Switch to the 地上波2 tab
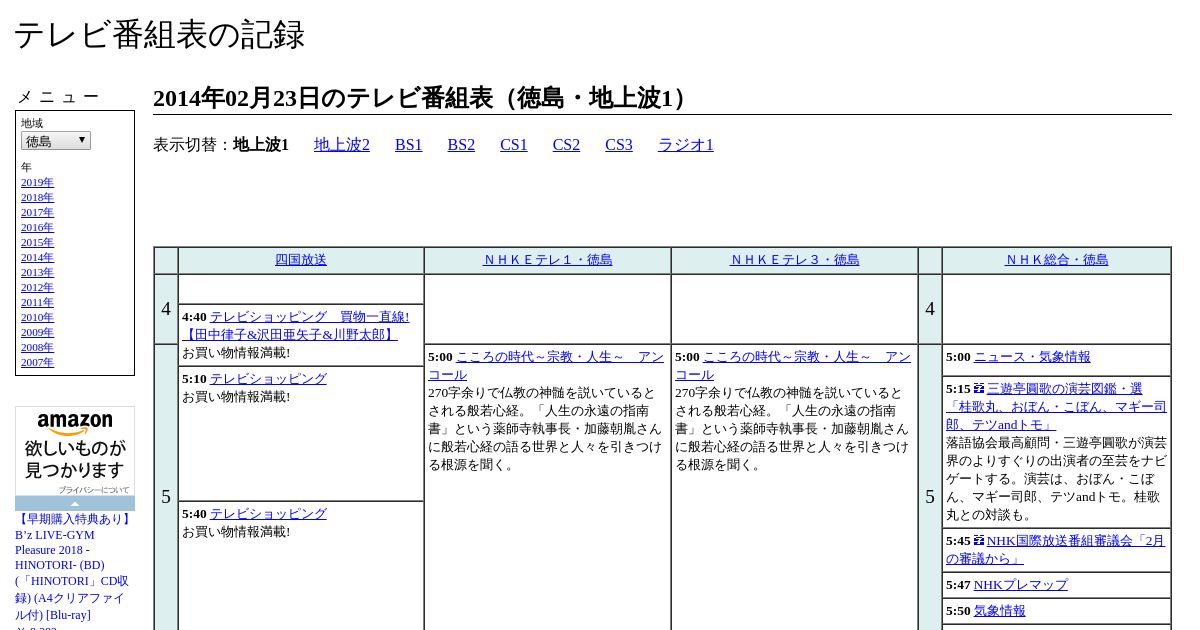1200x630 pixels. pyautogui.click(x=342, y=145)
